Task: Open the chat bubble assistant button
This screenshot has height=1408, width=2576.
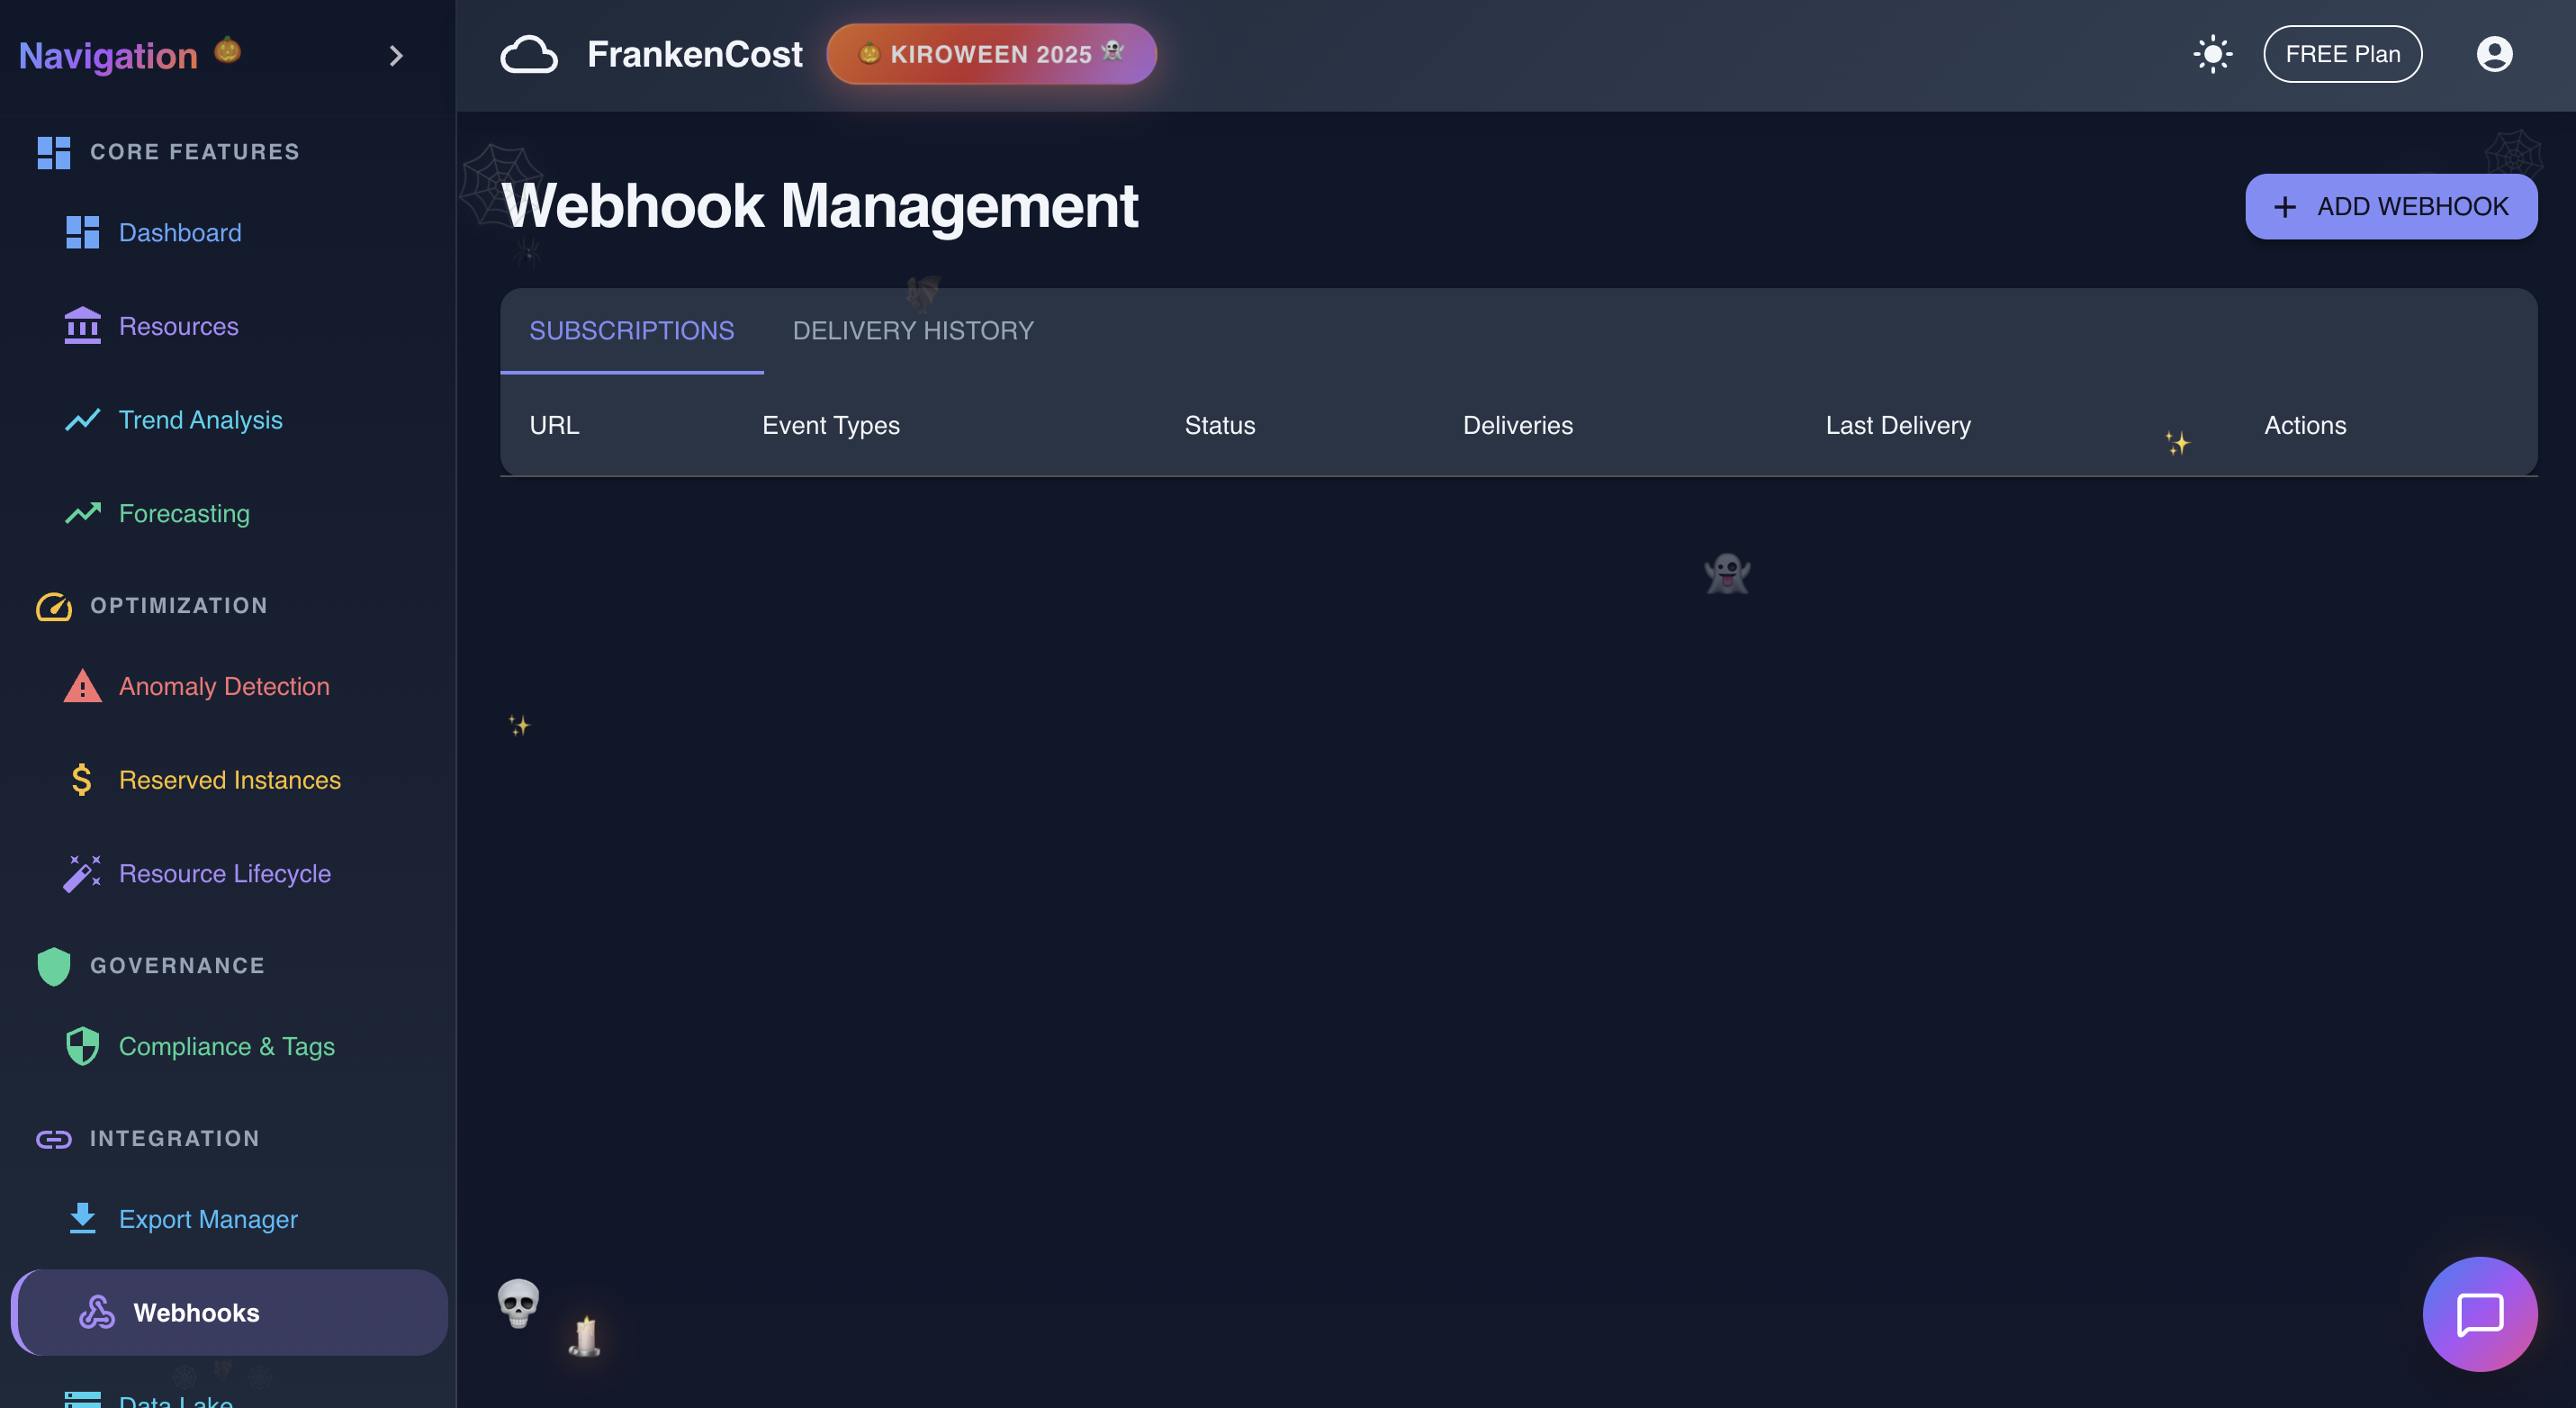Action: point(2479,1313)
